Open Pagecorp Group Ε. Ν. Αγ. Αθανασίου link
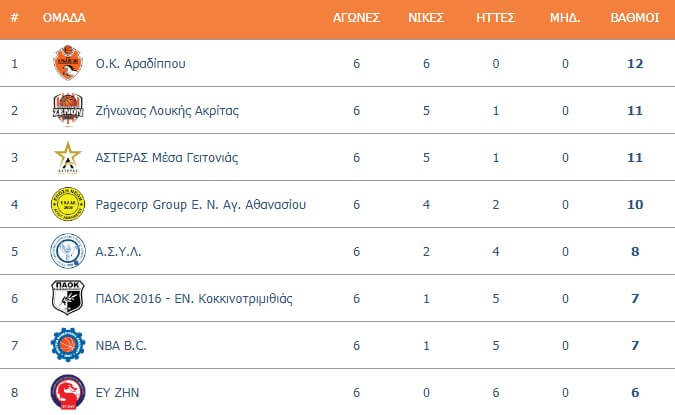 point(201,205)
